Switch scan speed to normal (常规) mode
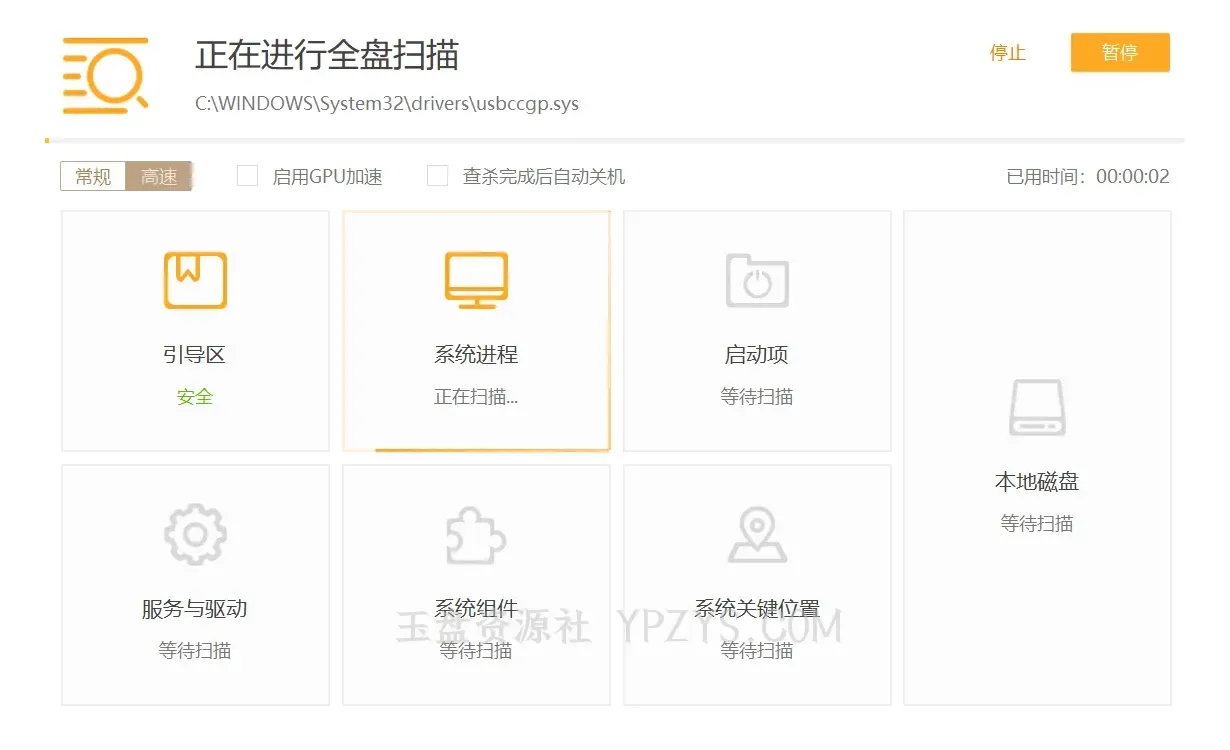This screenshot has width=1230, height=750. [x=93, y=177]
